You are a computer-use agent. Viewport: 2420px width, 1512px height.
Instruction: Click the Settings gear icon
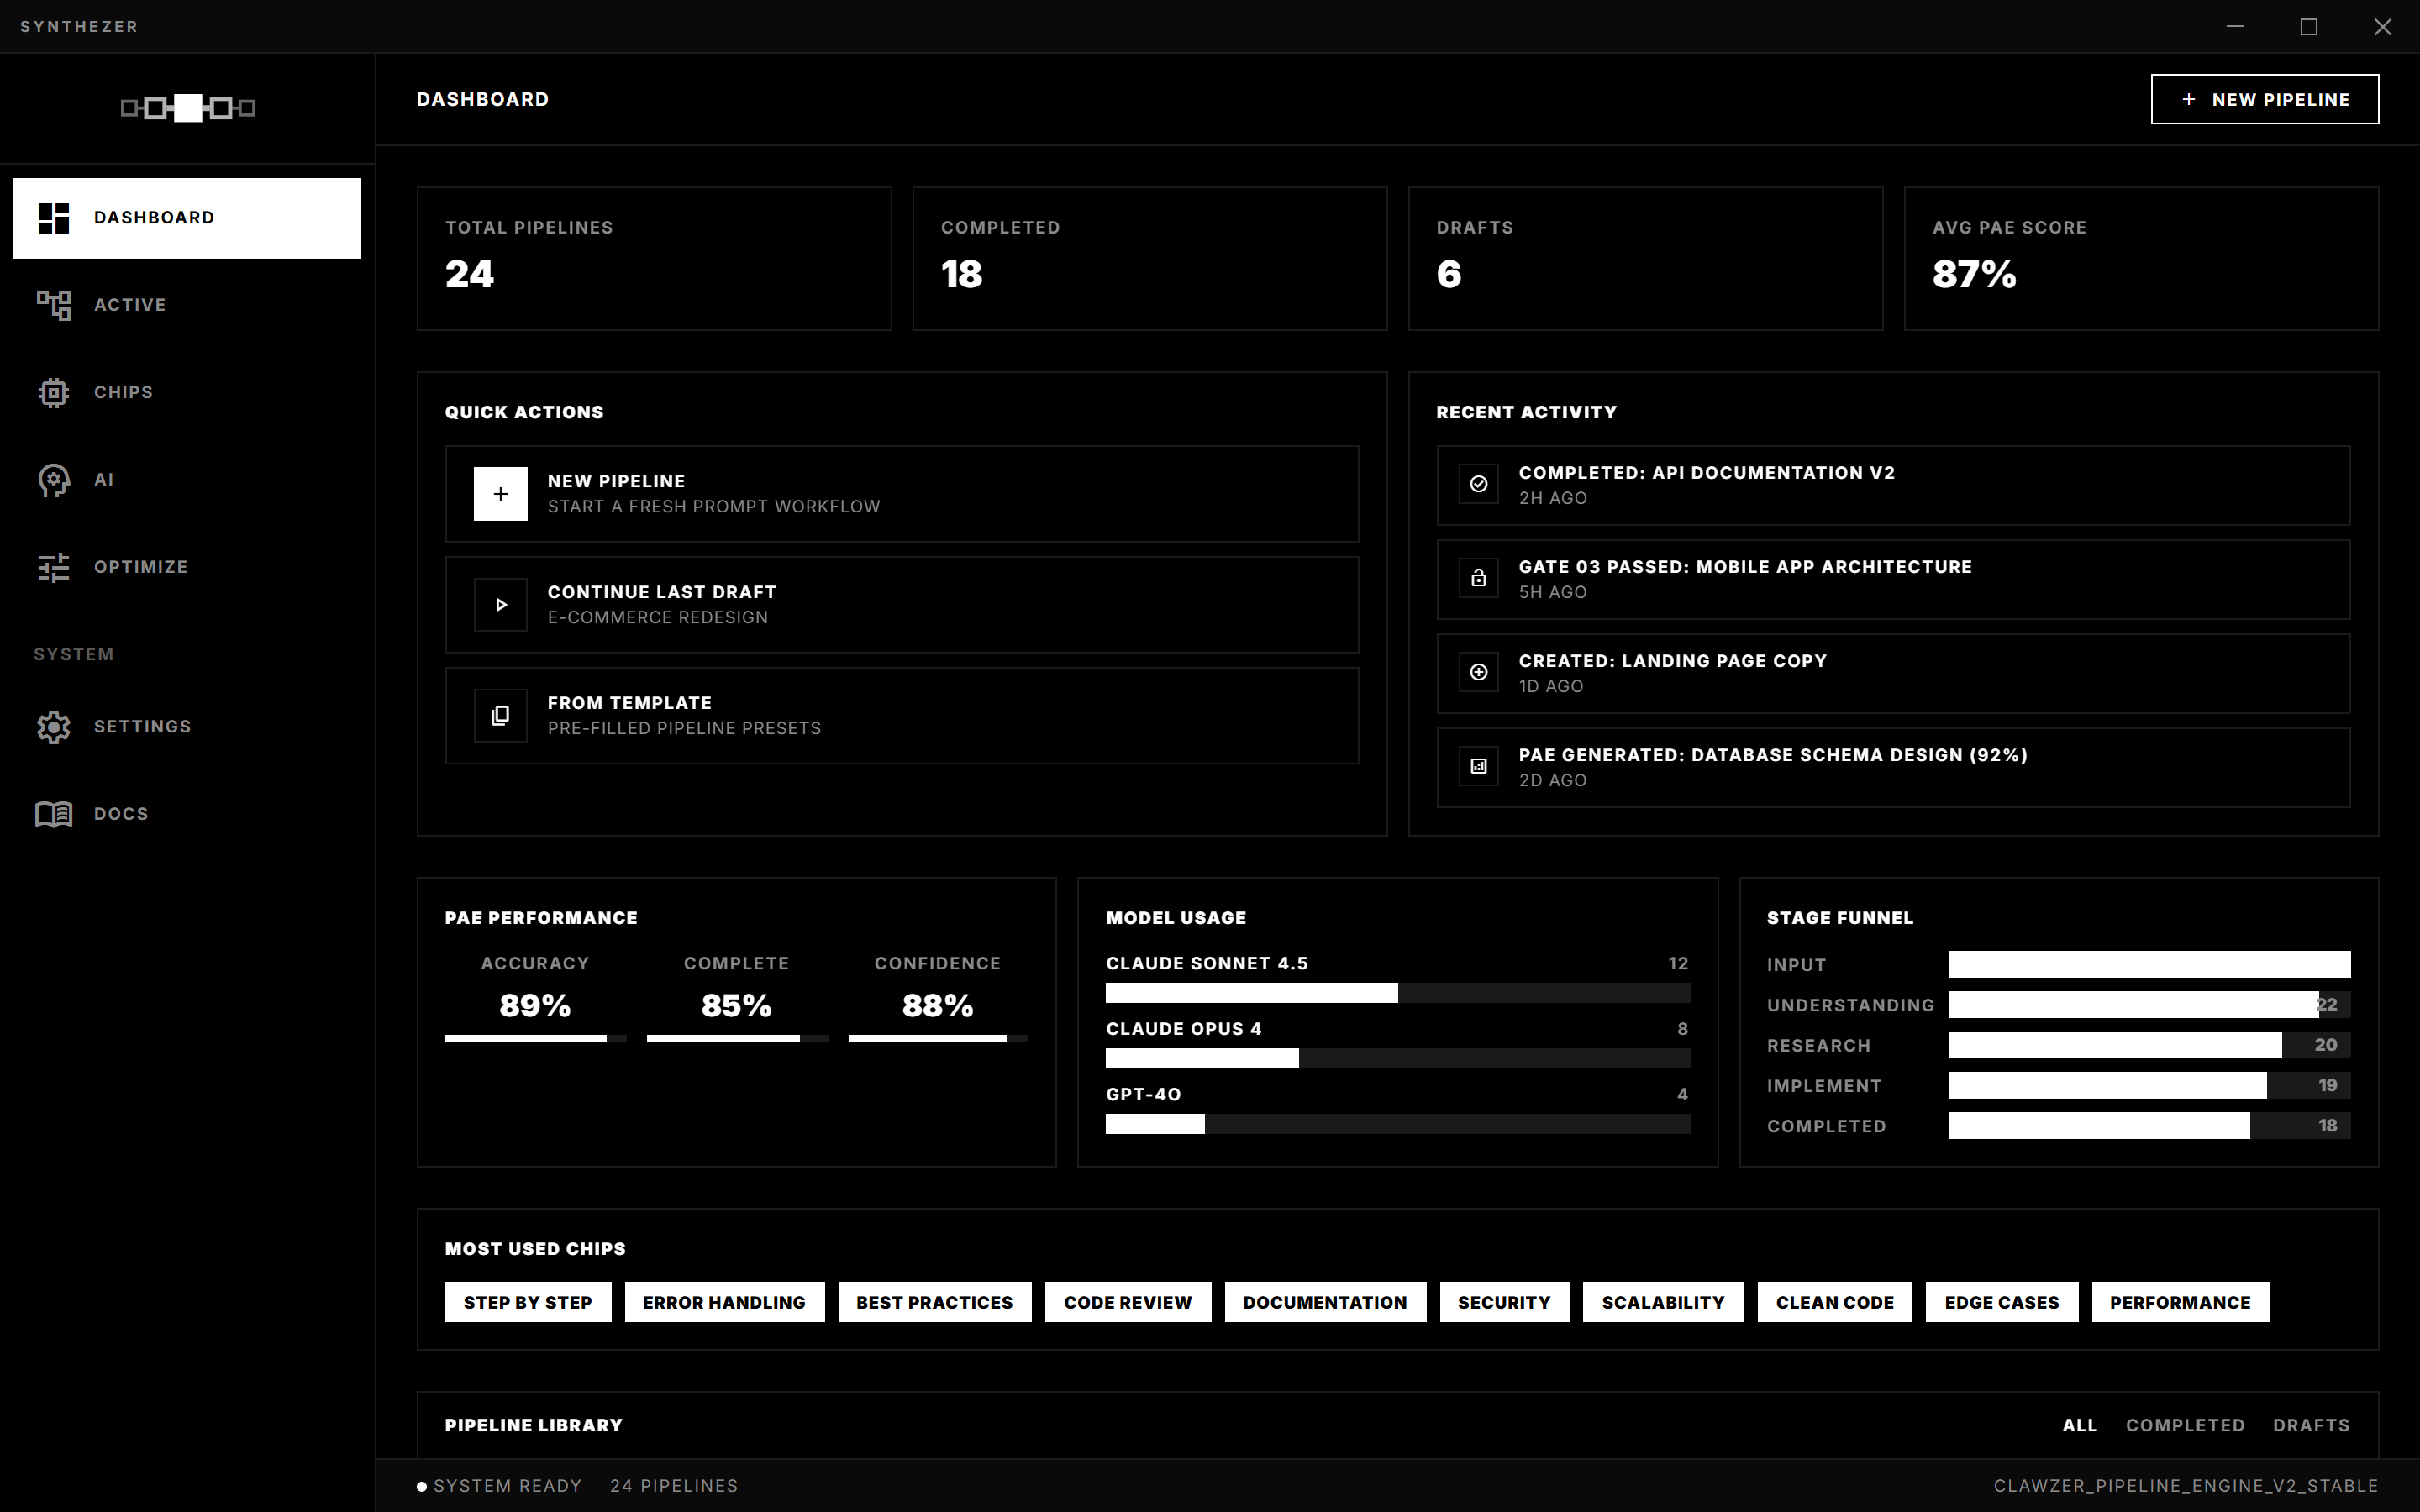pos(53,726)
